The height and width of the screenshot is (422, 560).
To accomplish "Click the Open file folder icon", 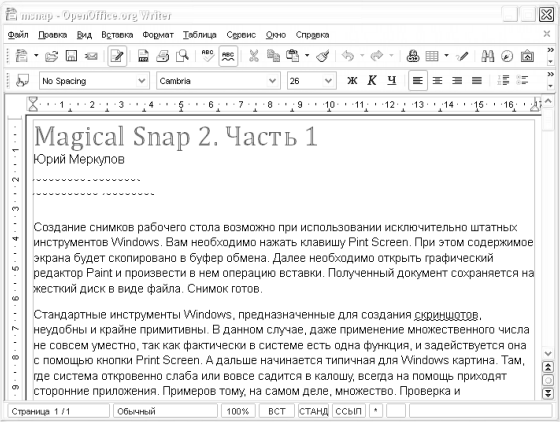I will (51, 56).
